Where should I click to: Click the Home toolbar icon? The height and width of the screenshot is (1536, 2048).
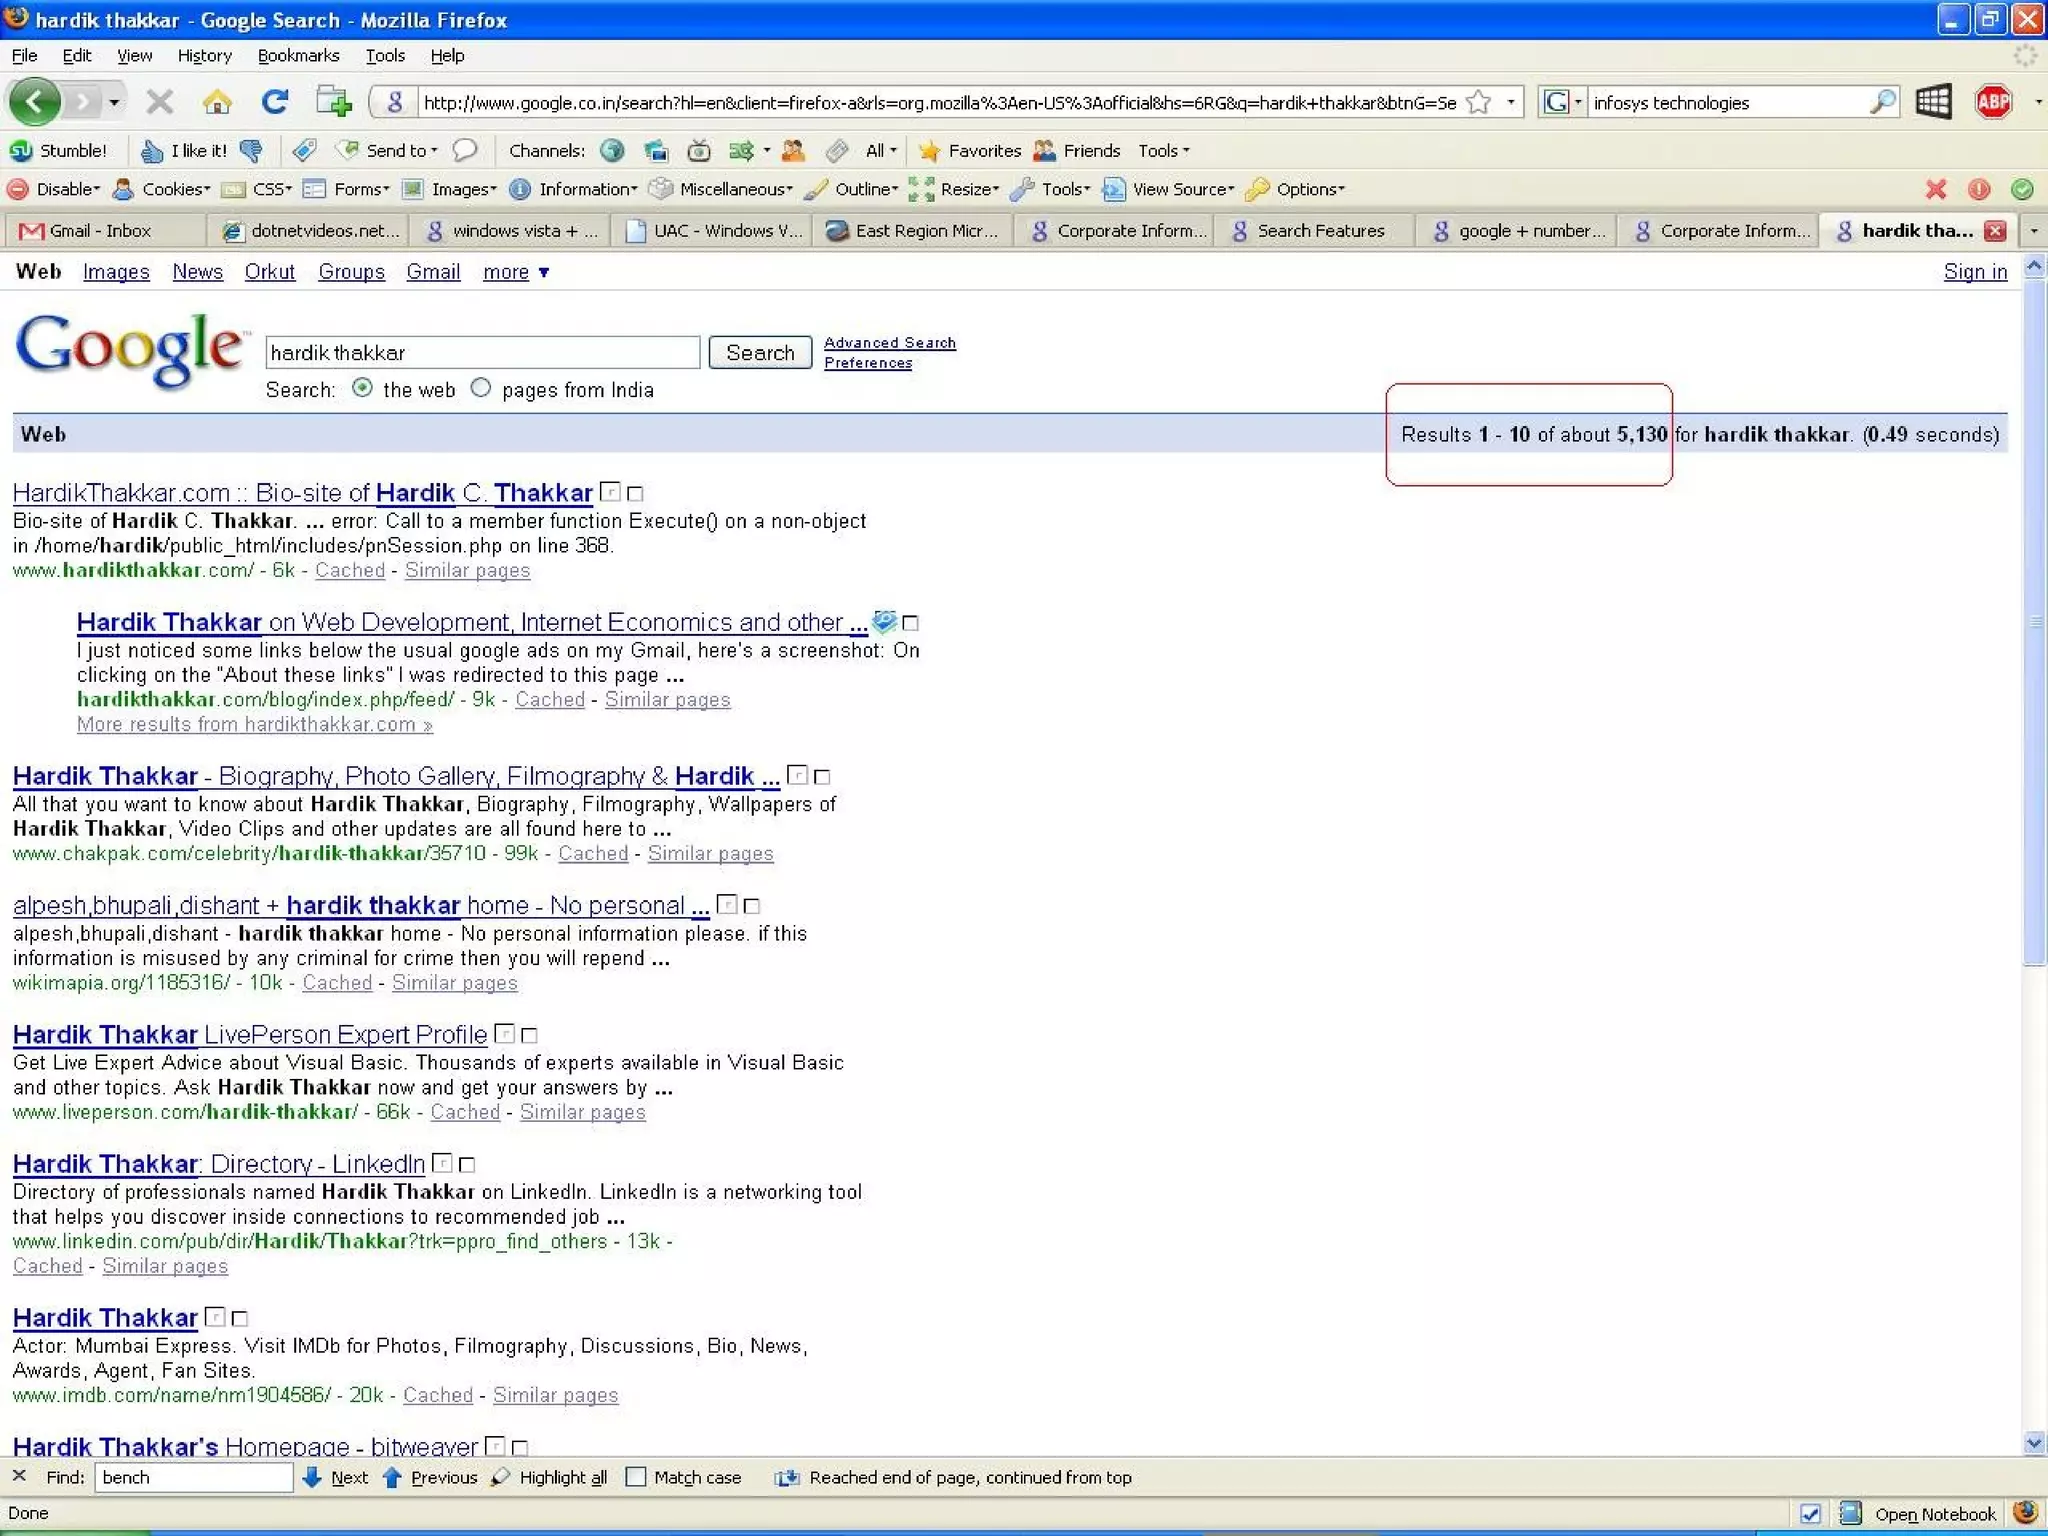click(x=217, y=102)
